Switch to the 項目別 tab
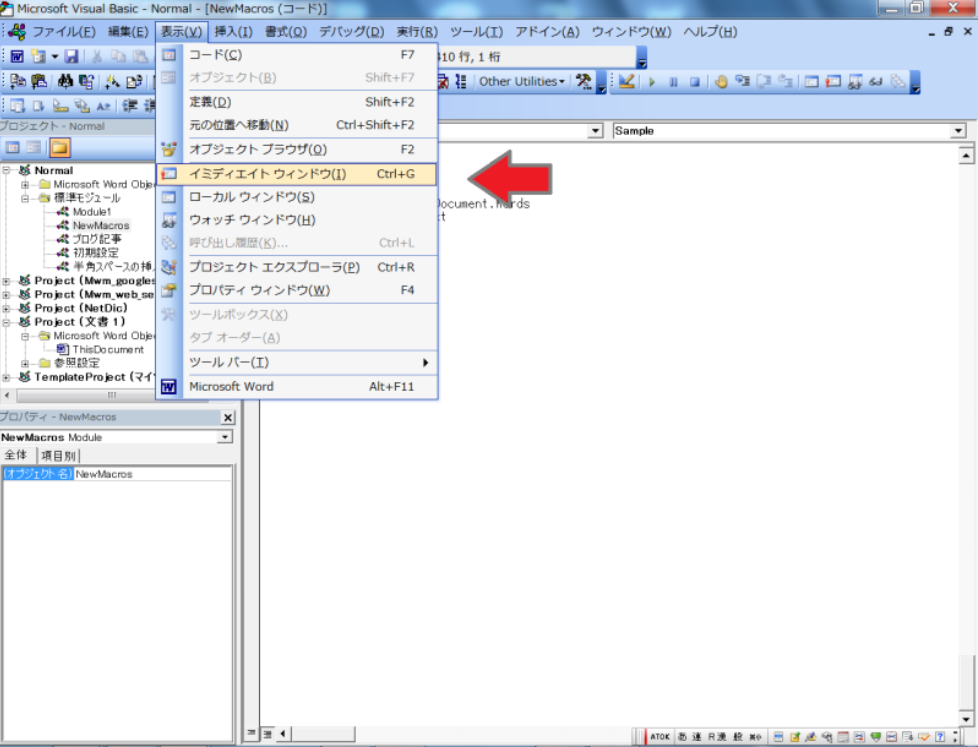 click(58, 456)
